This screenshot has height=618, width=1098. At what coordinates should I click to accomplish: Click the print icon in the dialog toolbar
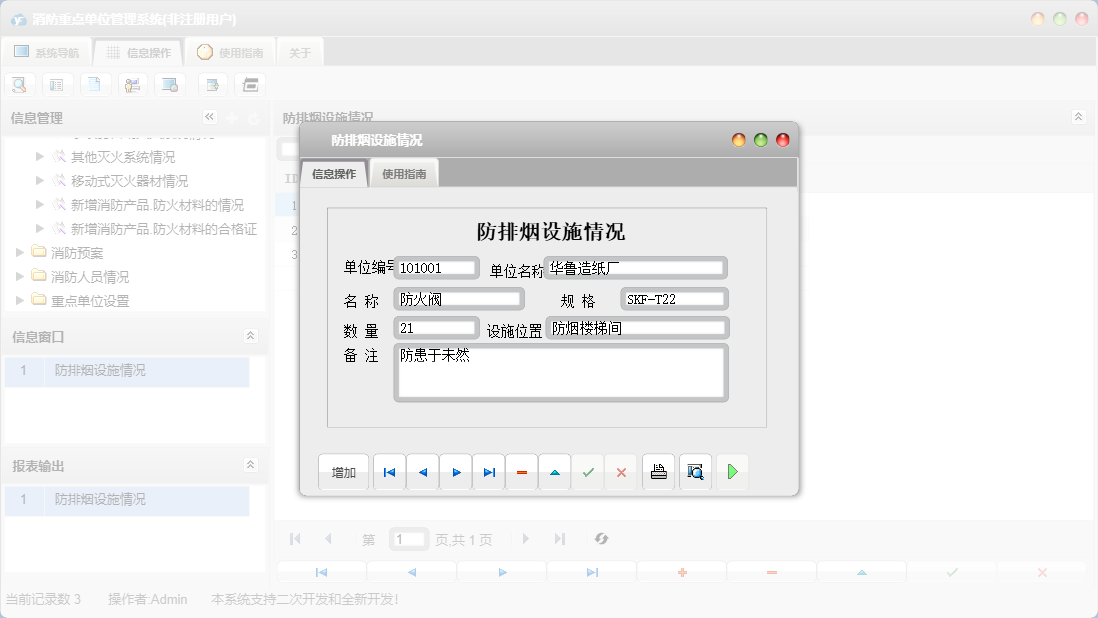[x=658, y=471]
